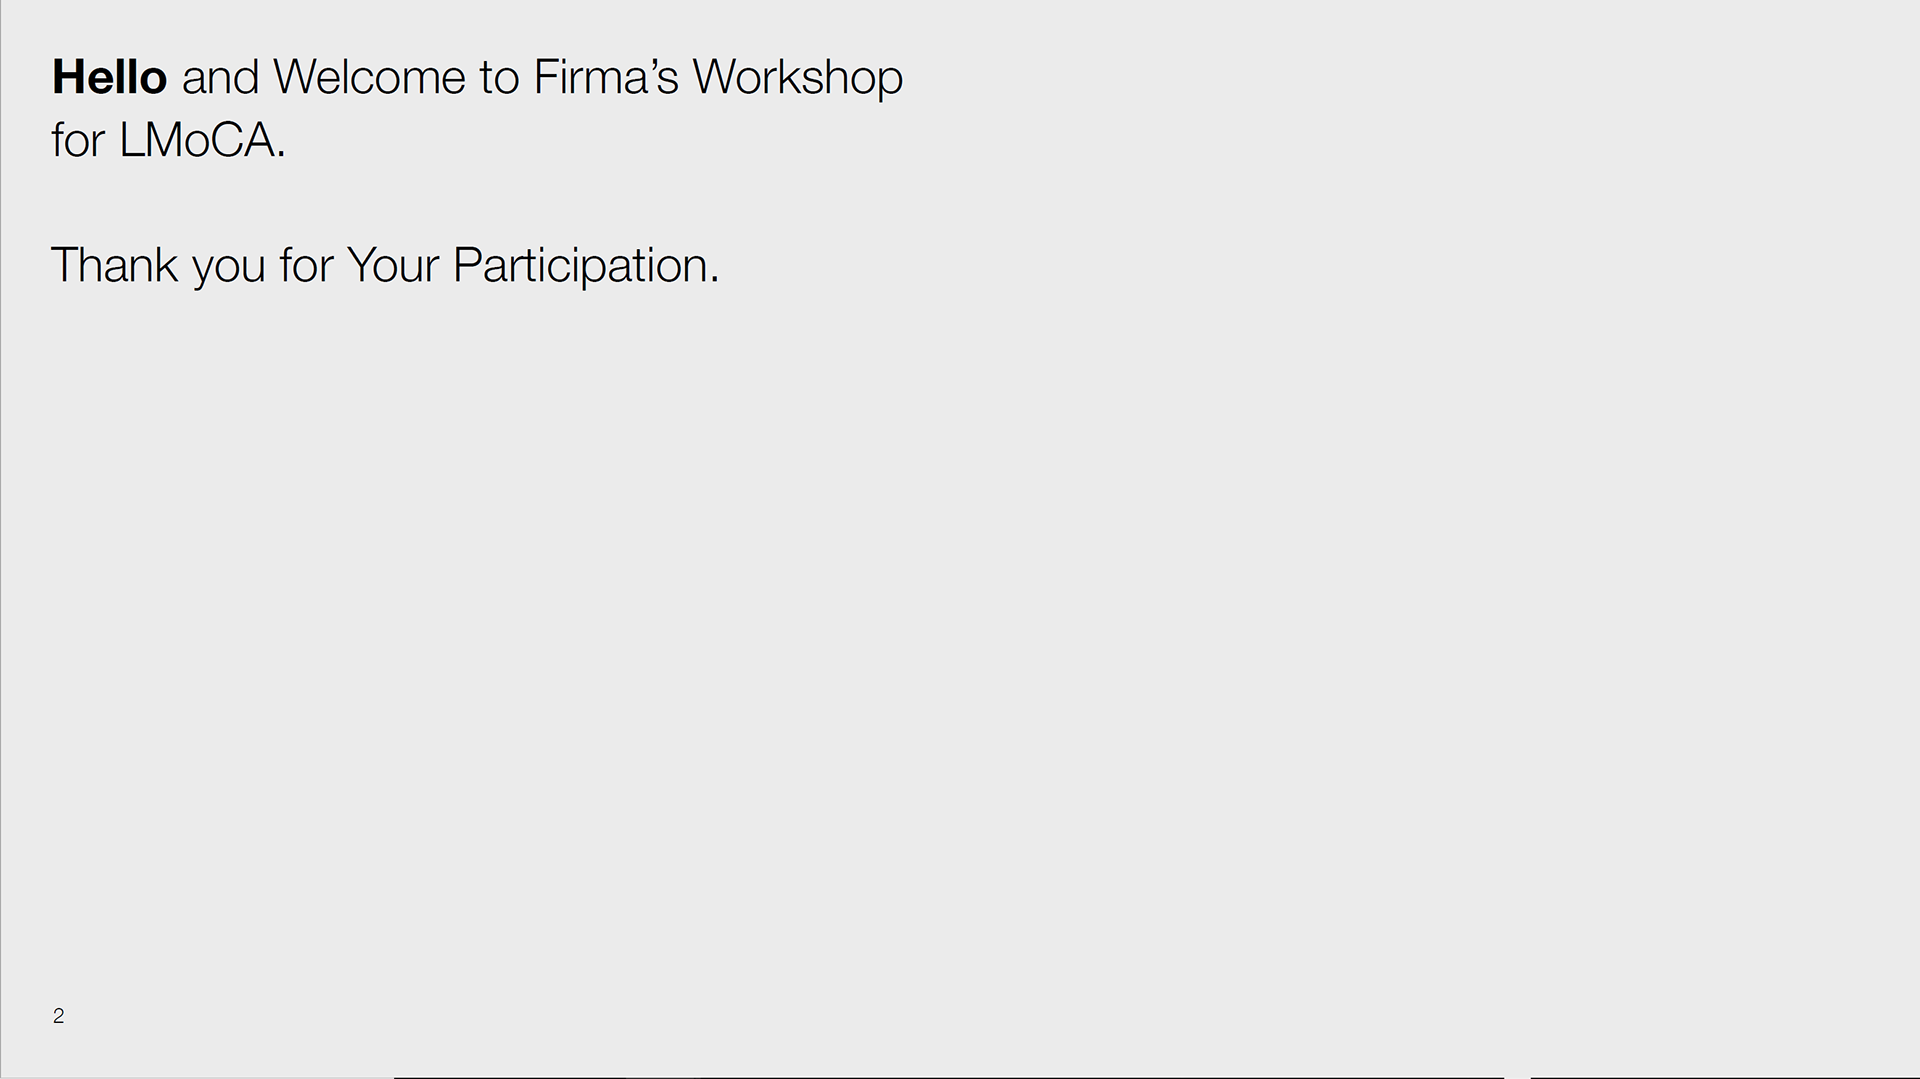Click the word 'and' after Hello

(220, 77)
